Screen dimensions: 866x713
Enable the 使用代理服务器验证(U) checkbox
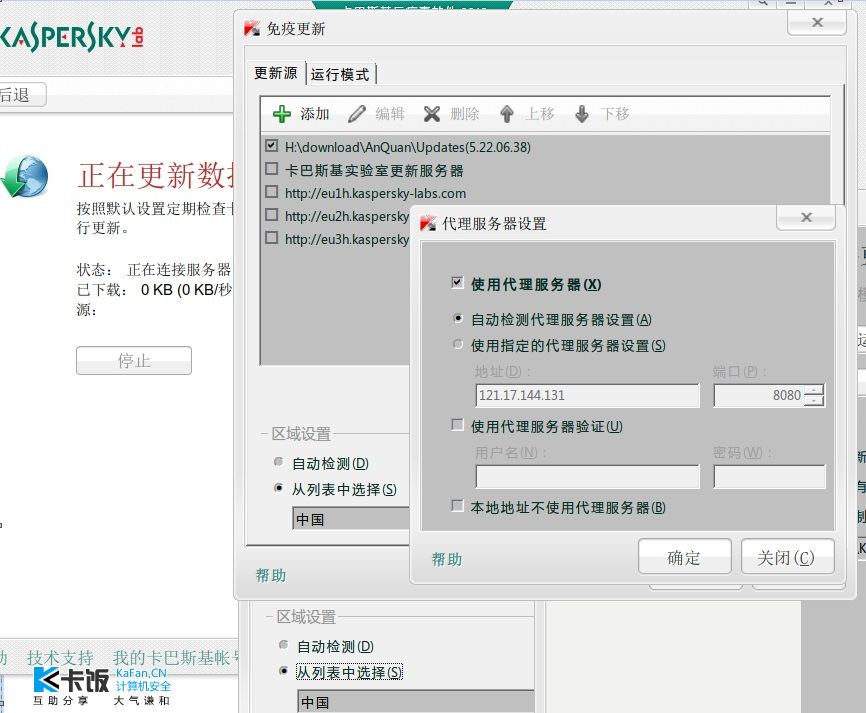coord(457,425)
